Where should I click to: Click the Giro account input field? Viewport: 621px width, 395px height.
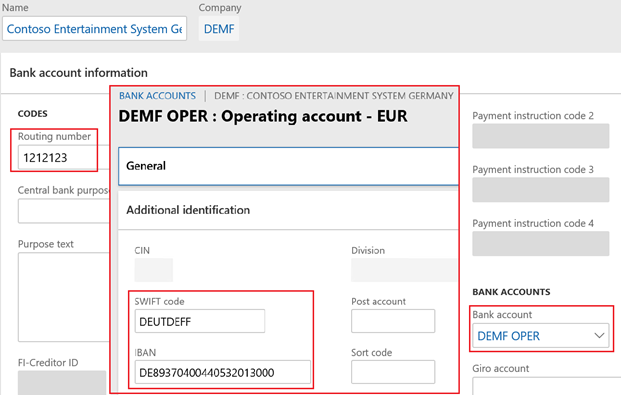pyautogui.click(x=547, y=386)
